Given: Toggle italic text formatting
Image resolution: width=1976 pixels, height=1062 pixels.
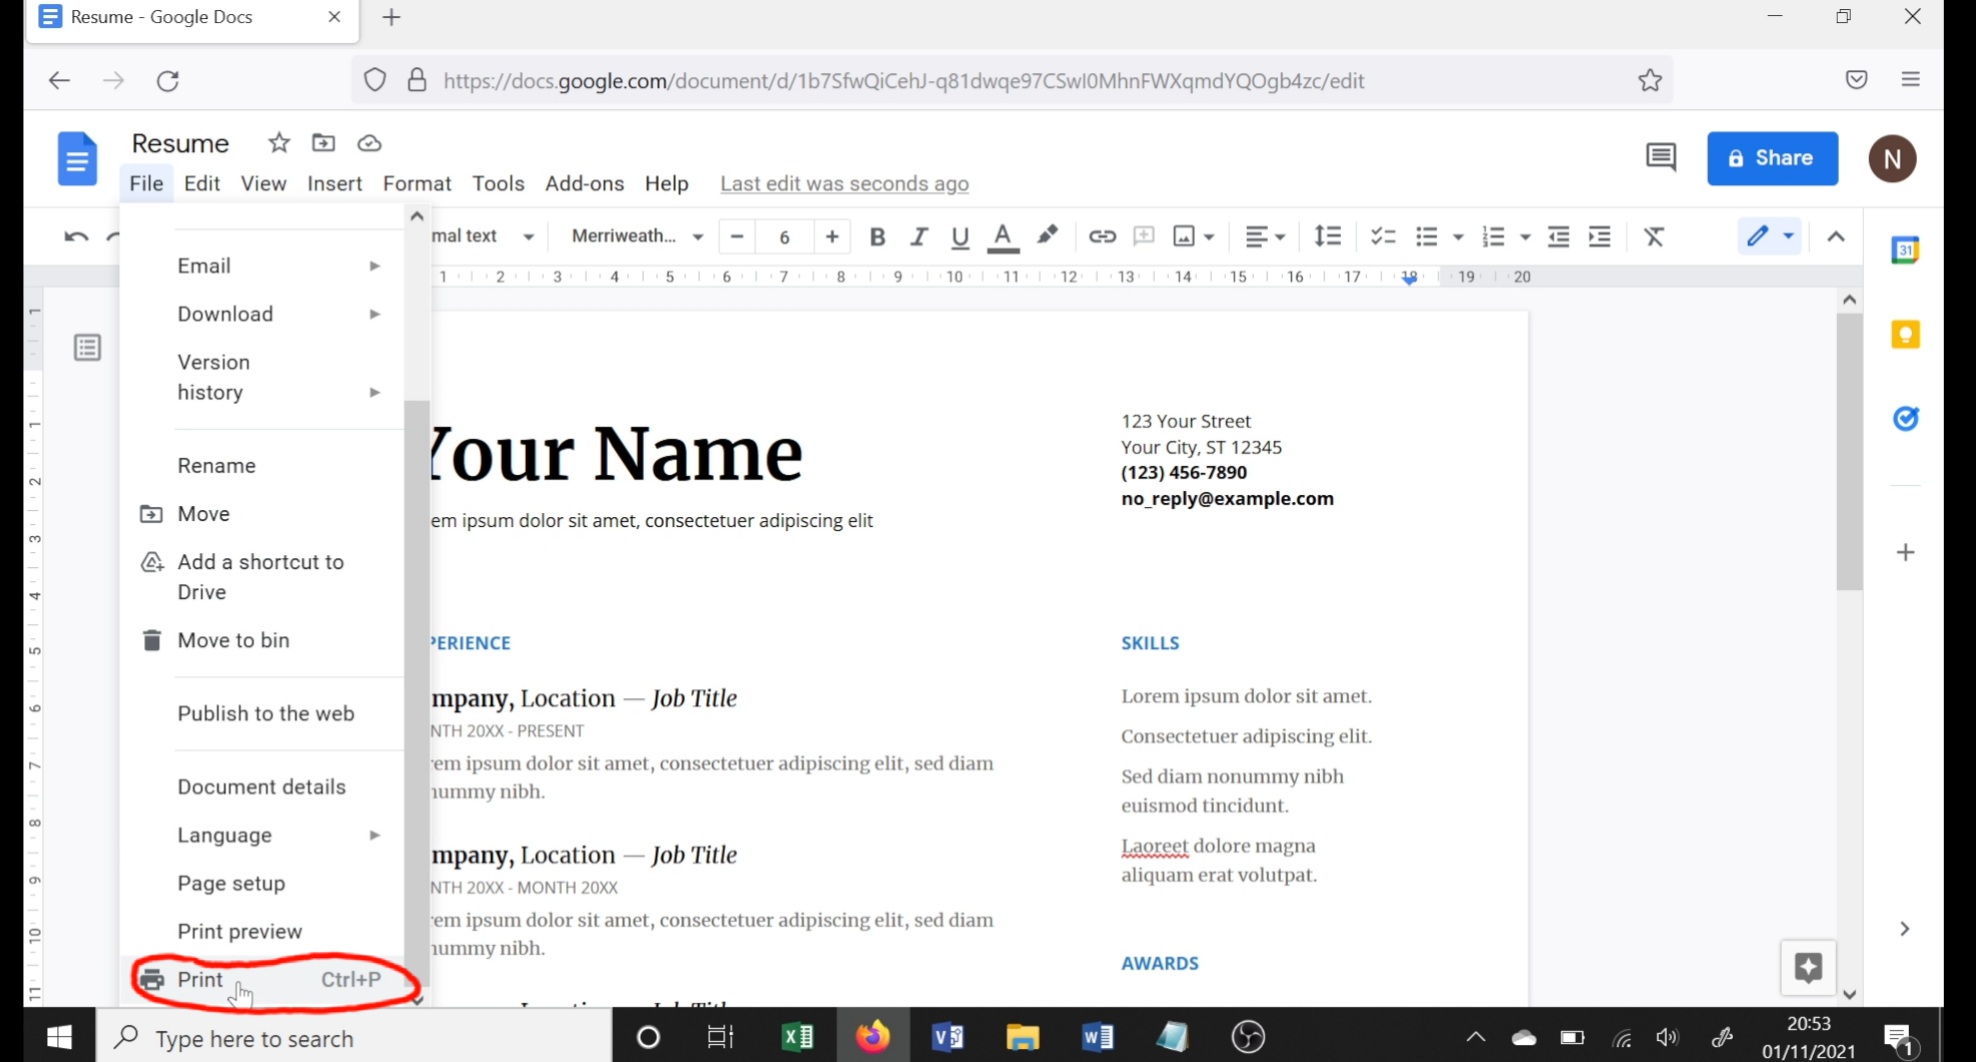Looking at the screenshot, I should coord(918,237).
